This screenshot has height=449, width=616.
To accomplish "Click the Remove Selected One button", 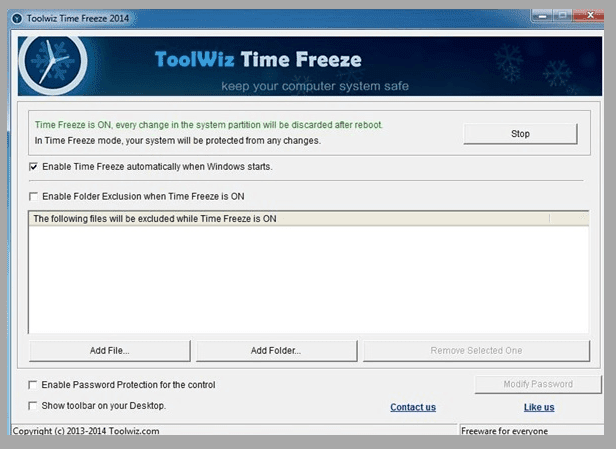I will (476, 350).
